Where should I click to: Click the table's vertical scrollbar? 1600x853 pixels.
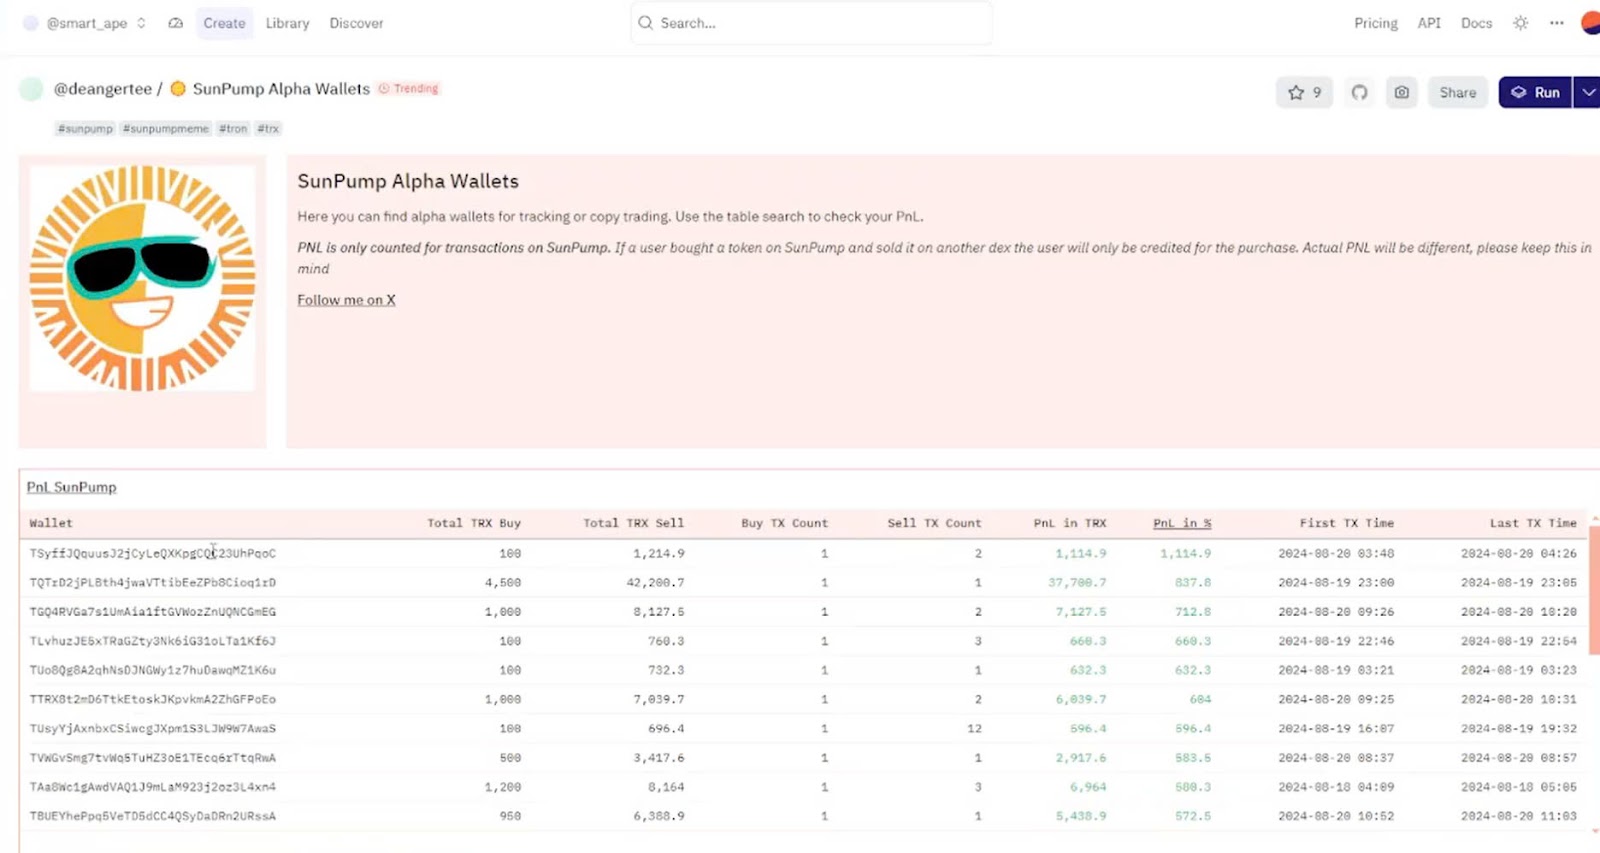1594,590
